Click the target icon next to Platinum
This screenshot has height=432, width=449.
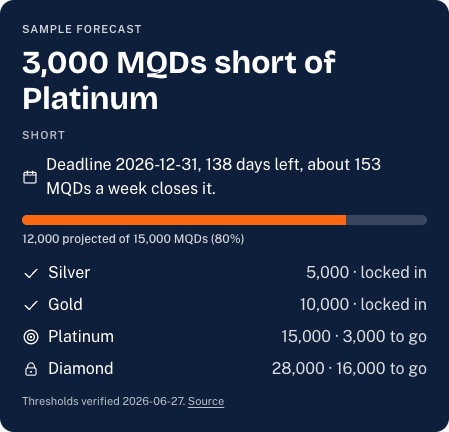[31, 337]
